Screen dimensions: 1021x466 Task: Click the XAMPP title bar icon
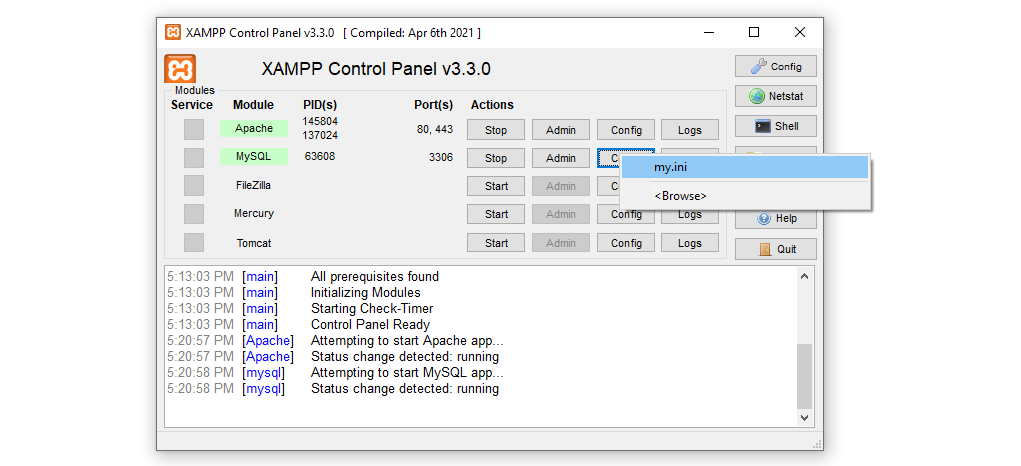pyautogui.click(x=173, y=33)
